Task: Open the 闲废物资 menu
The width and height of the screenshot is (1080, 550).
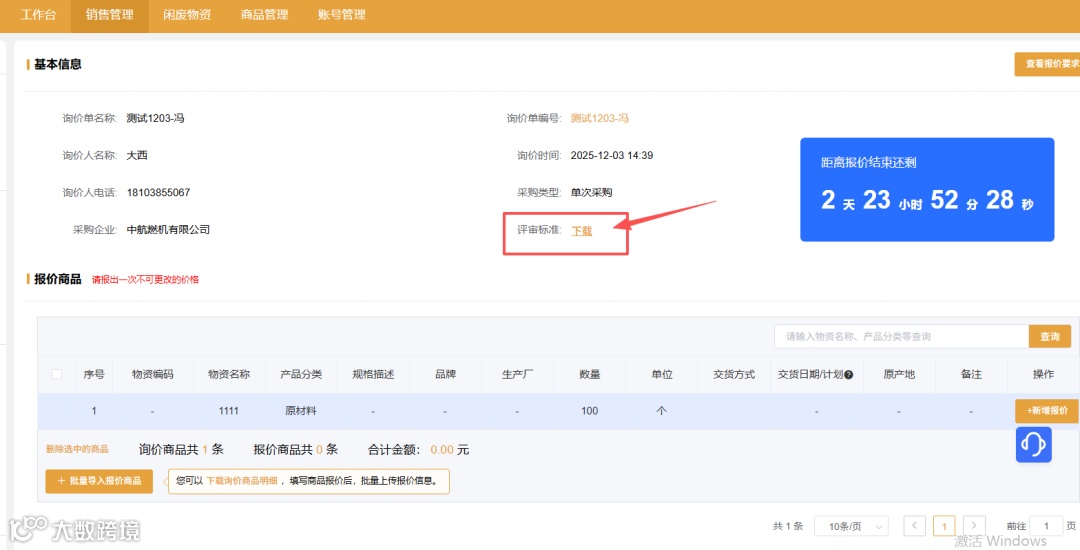Action: click(x=187, y=14)
